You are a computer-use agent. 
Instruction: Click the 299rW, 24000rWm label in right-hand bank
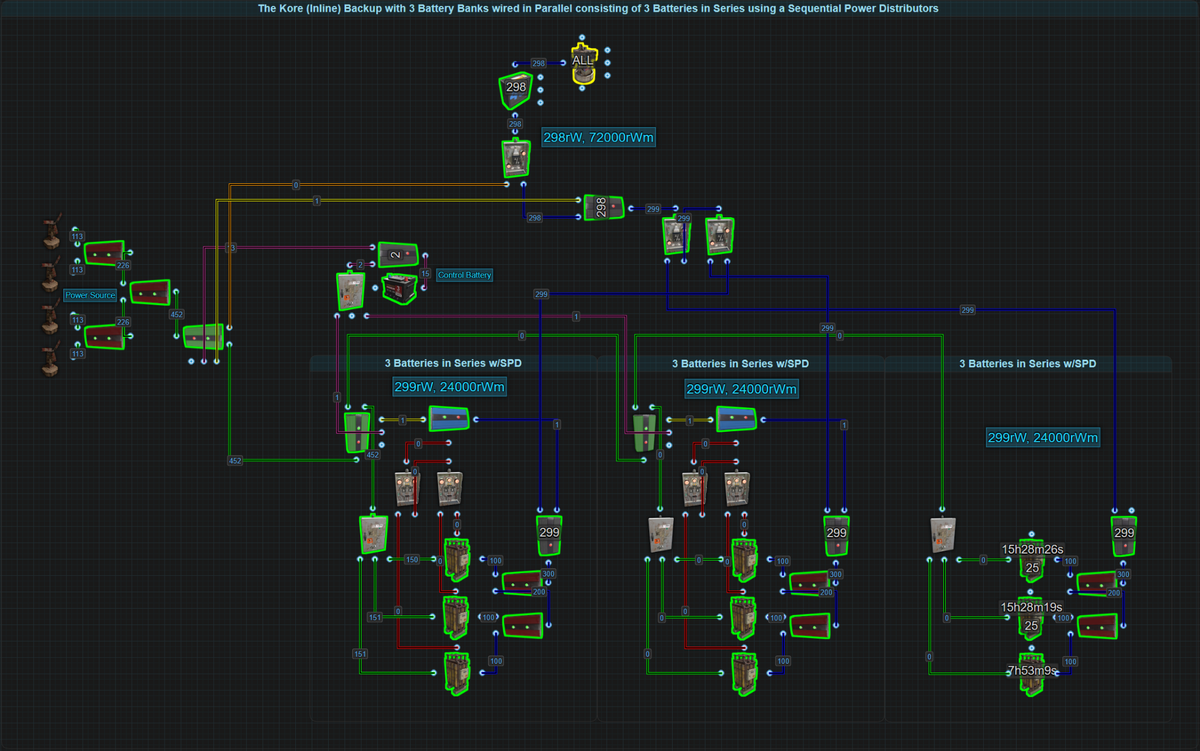1043,438
